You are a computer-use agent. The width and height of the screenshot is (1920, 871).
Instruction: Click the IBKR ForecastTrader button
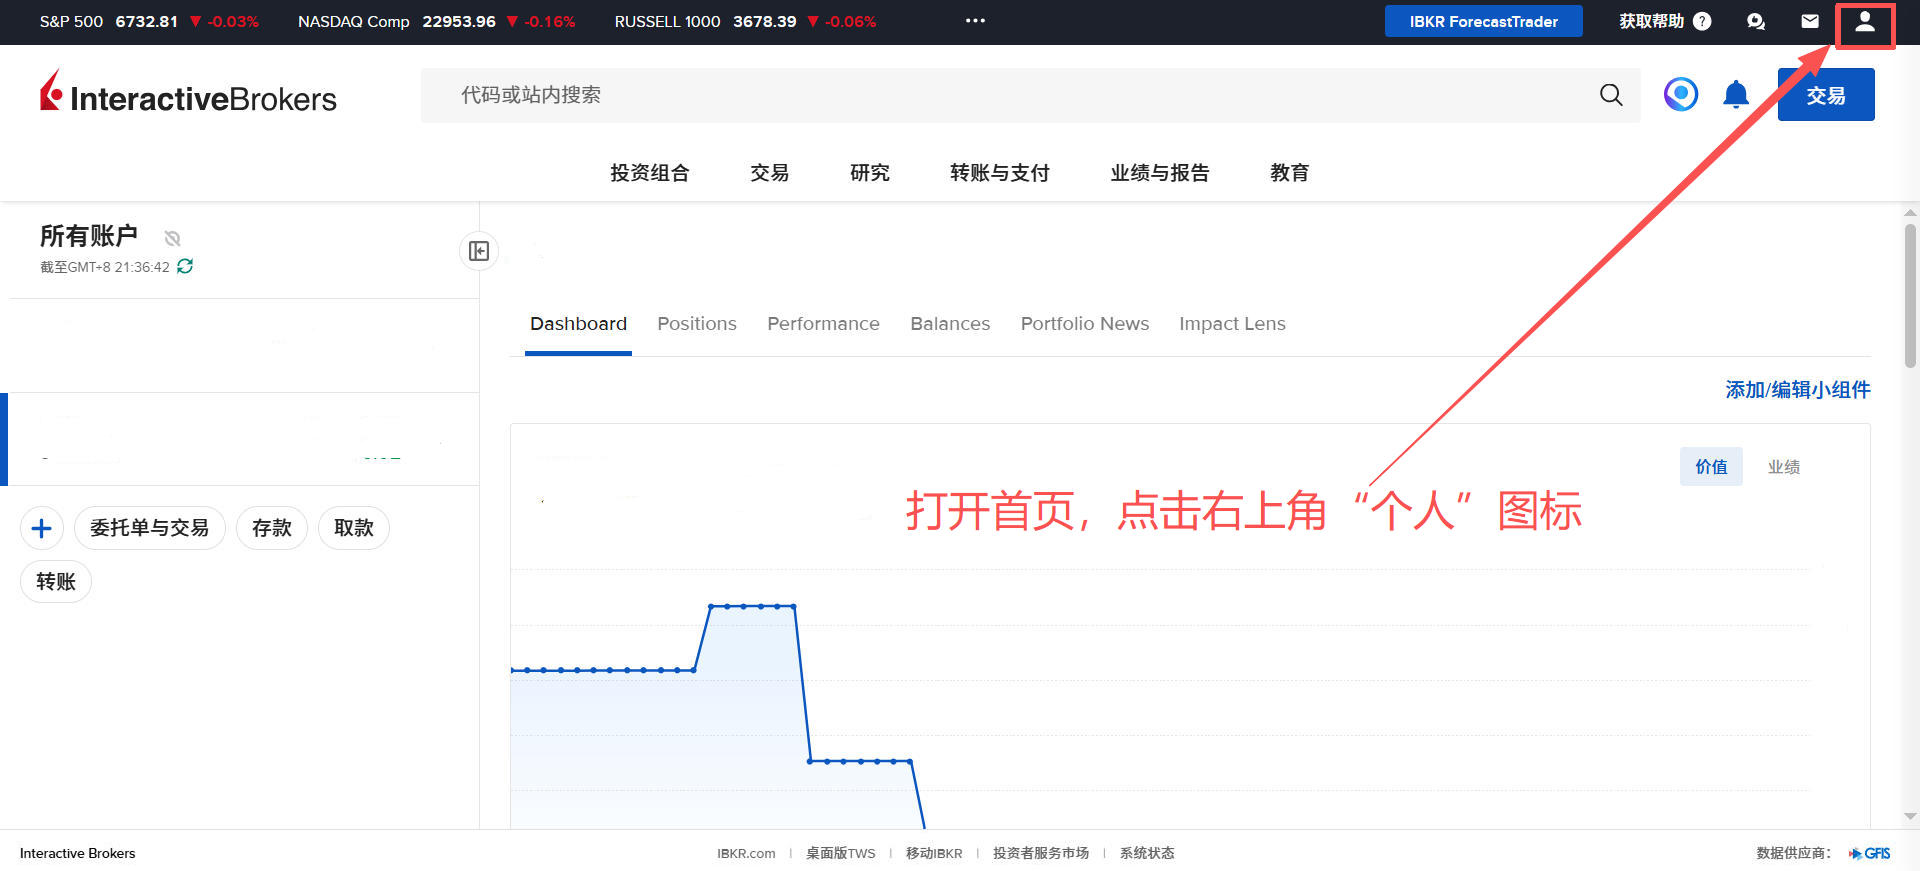1483,21
